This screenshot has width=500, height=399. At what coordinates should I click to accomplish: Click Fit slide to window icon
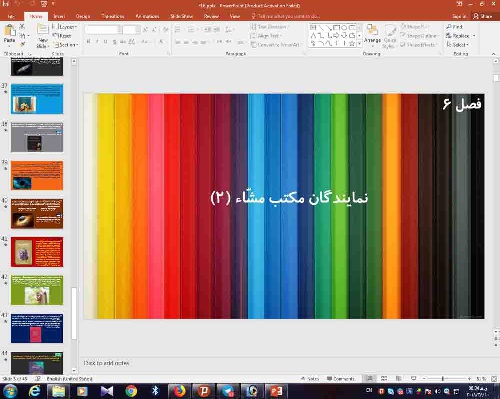coord(494,379)
